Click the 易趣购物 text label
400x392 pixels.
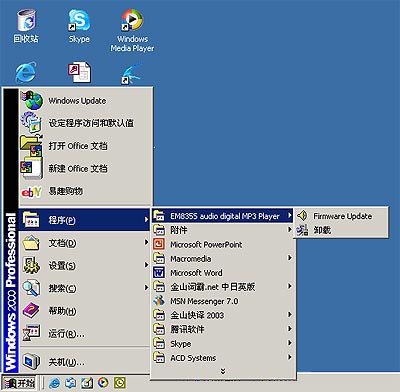point(66,191)
